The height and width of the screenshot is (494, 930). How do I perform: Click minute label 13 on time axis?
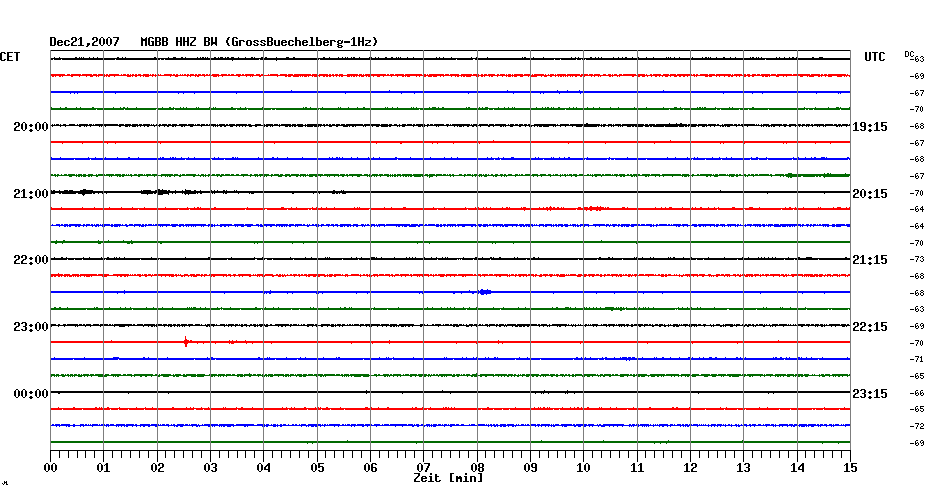744,468
